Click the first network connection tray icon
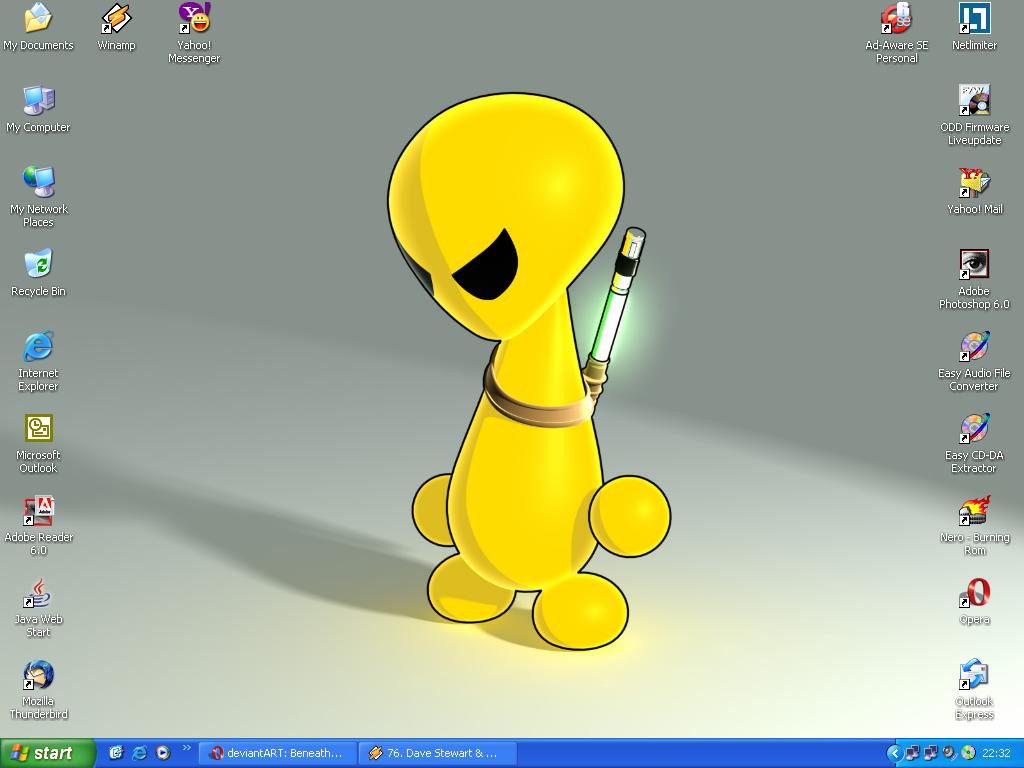 (x=912, y=753)
